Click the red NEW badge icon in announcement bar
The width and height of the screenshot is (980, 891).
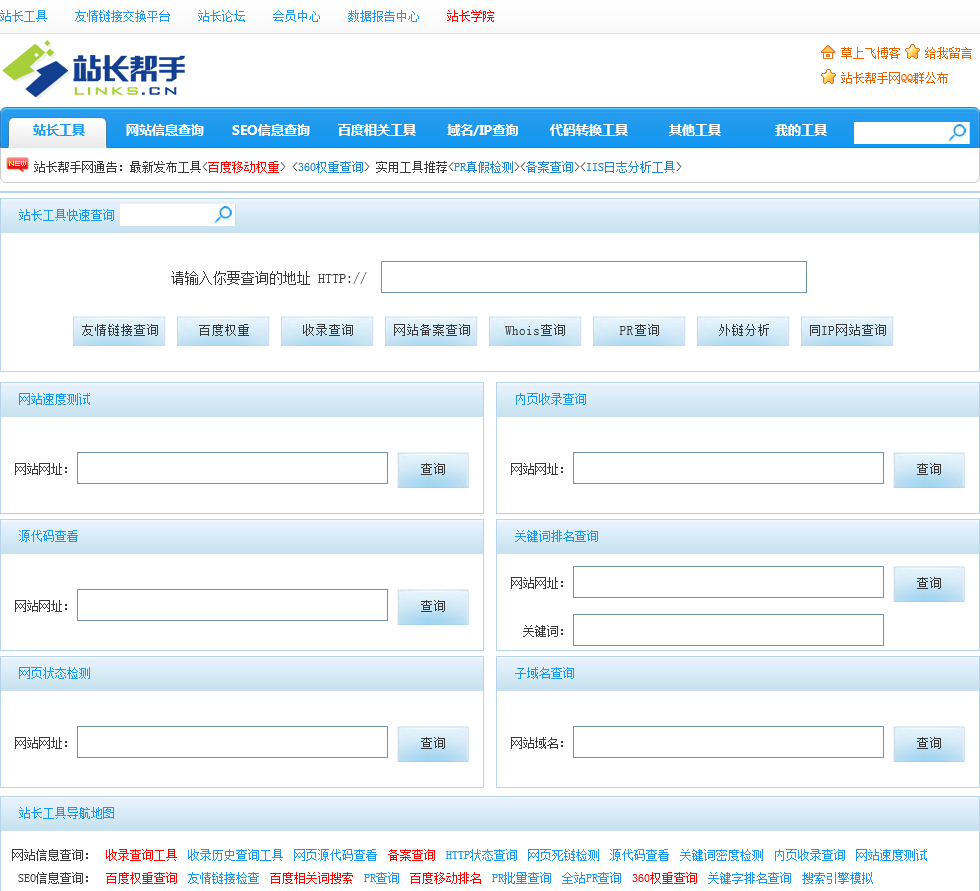(17, 164)
